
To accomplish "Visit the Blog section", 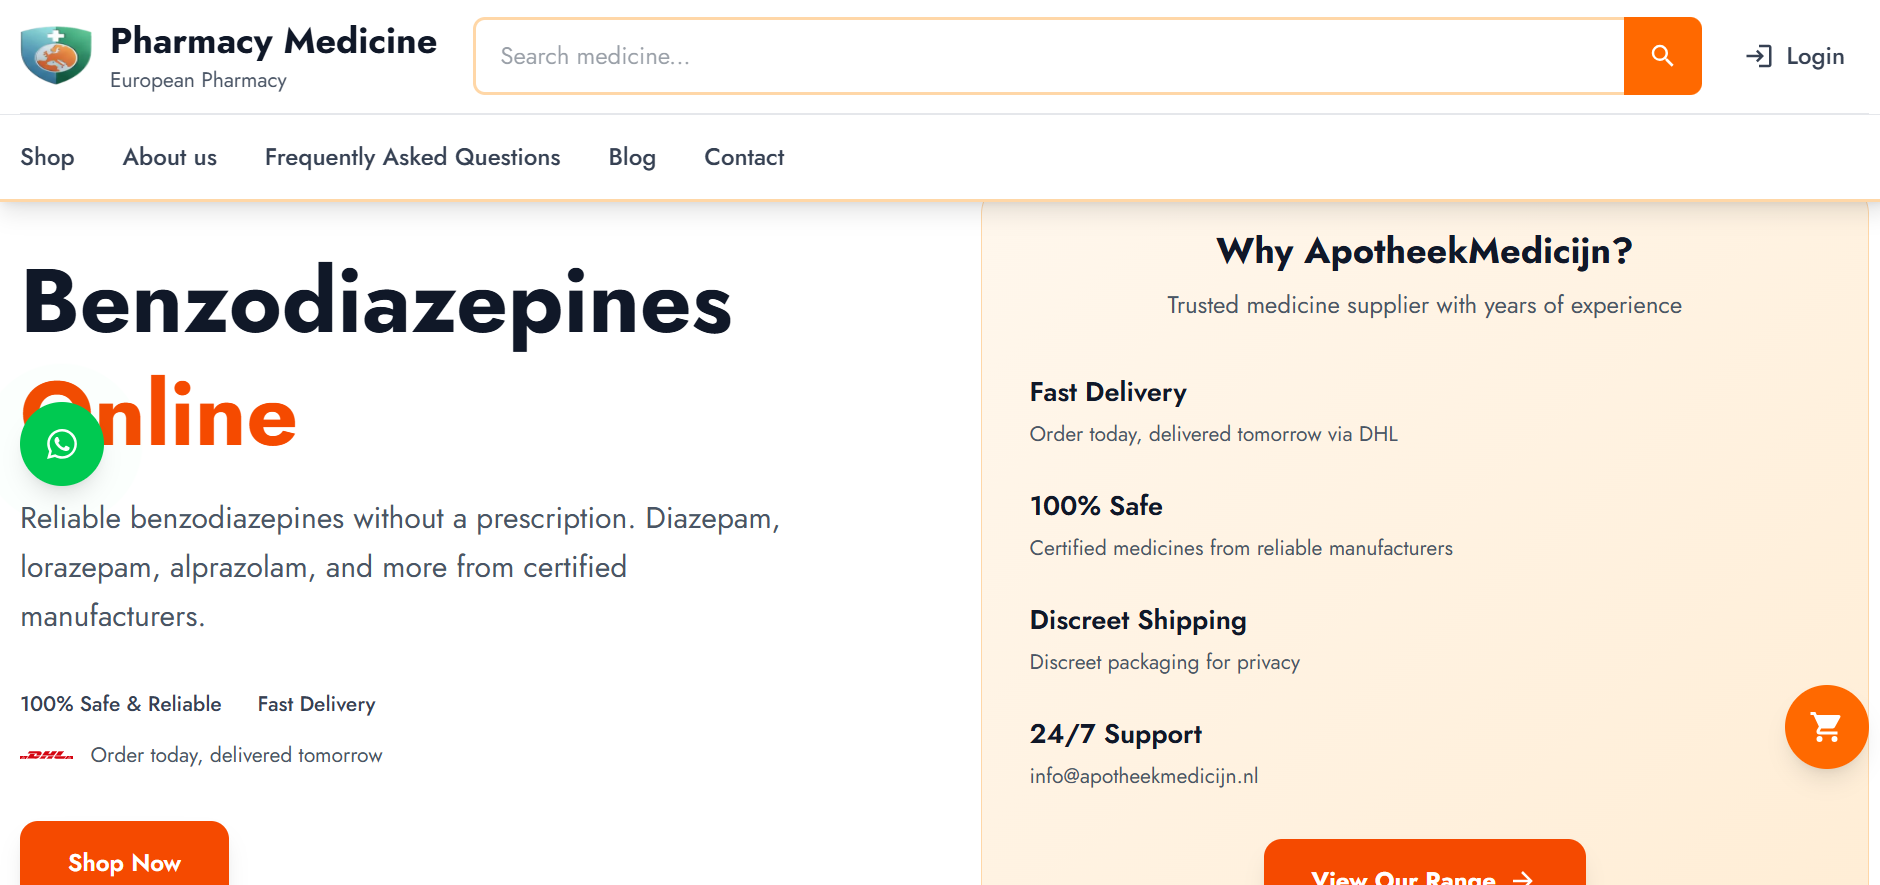I will (x=632, y=157).
